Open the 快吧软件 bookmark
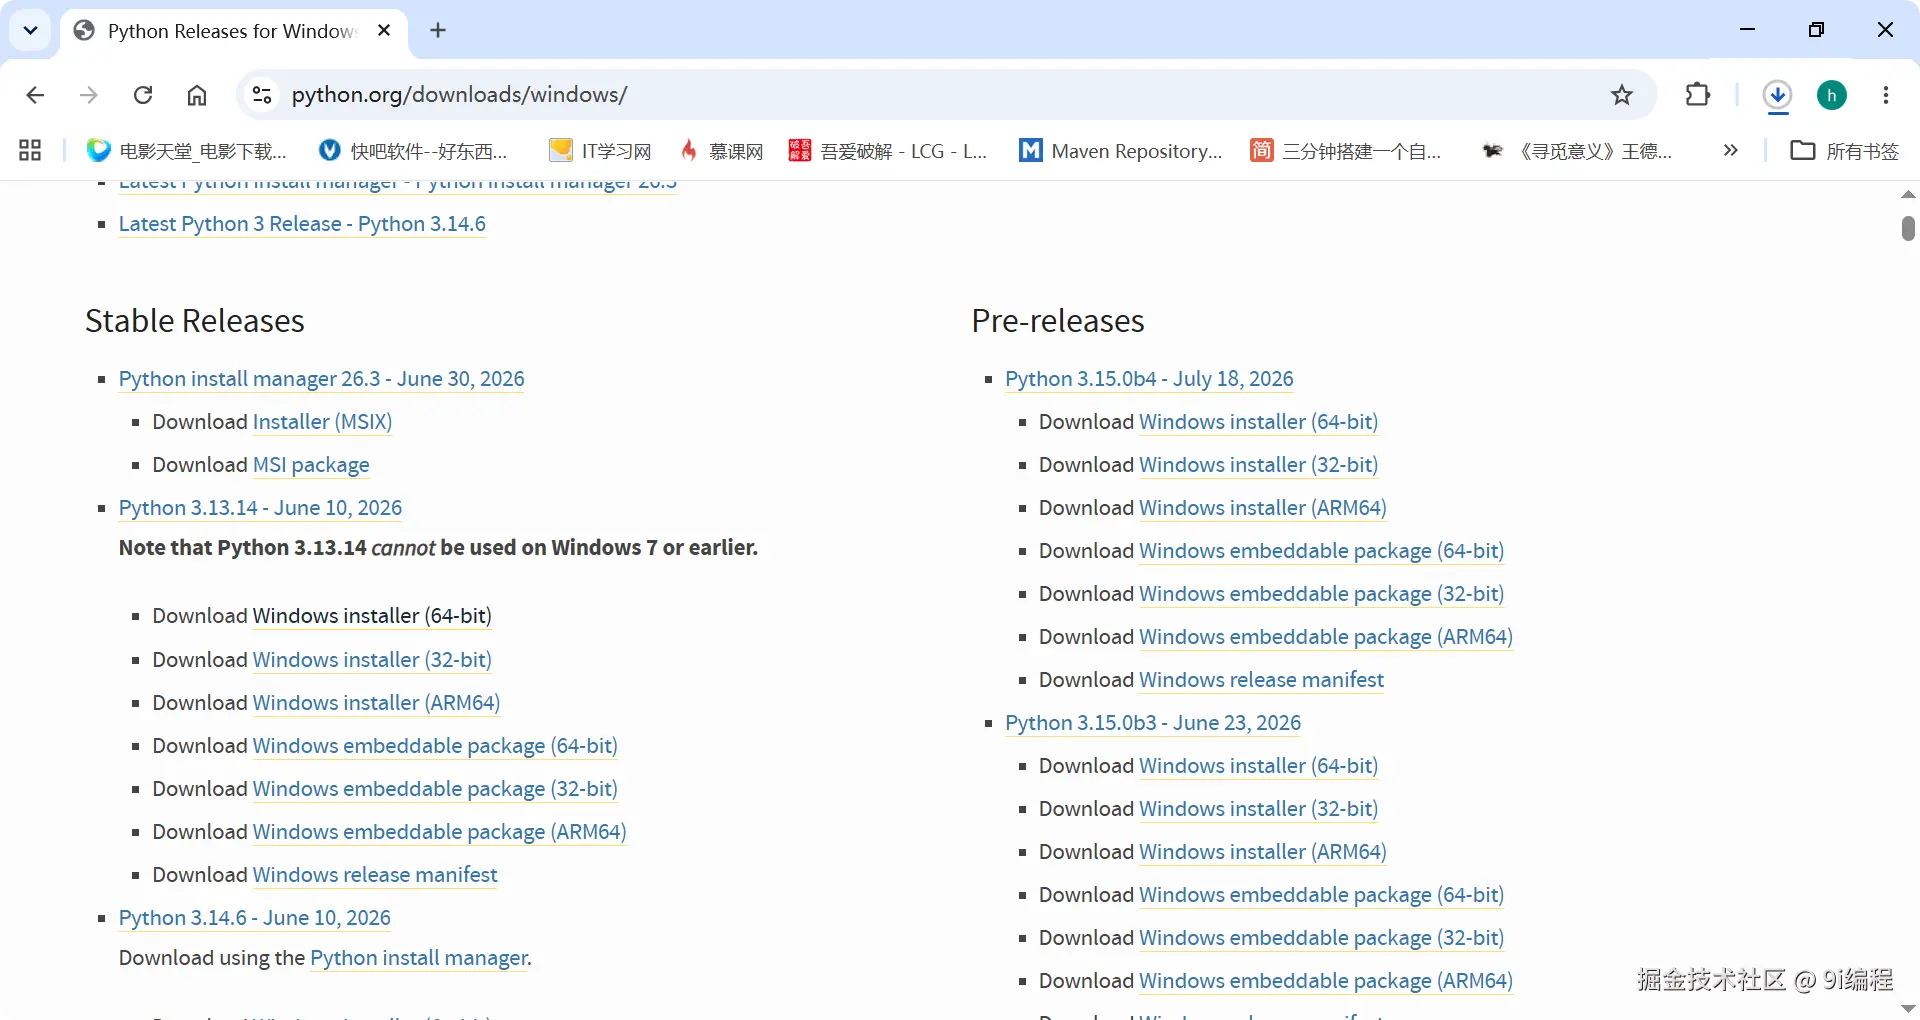1920x1020 pixels. click(413, 151)
